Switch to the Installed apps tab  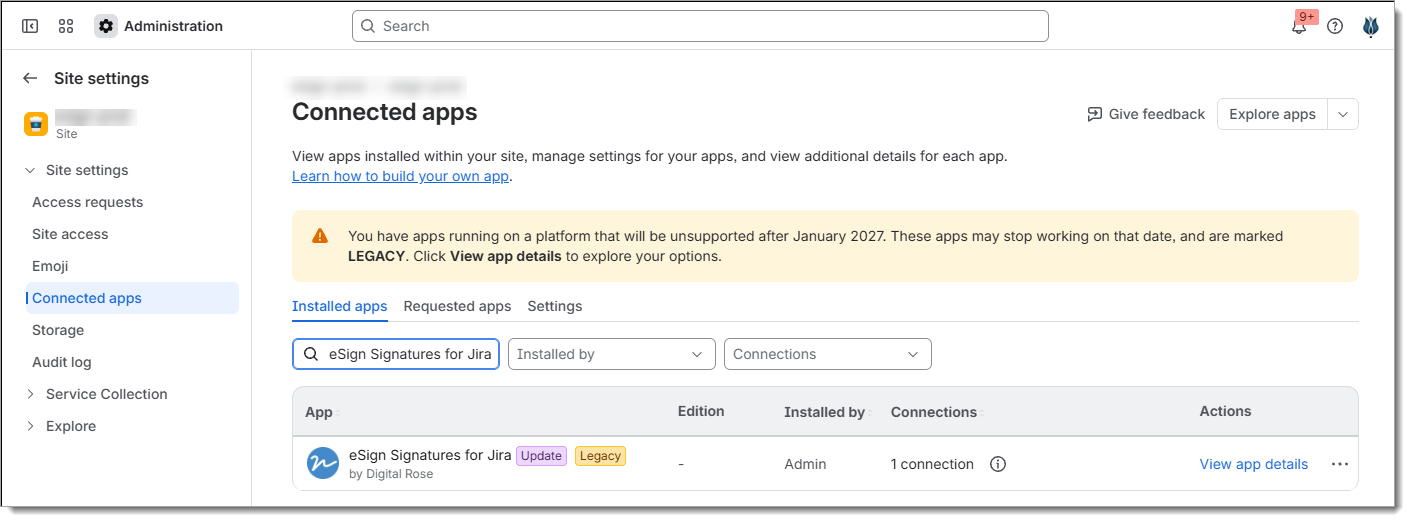click(x=339, y=306)
